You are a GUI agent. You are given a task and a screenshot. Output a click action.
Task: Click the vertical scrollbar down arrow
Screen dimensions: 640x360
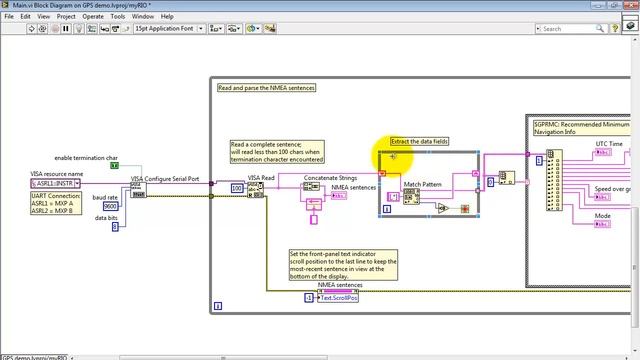click(x=635, y=350)
